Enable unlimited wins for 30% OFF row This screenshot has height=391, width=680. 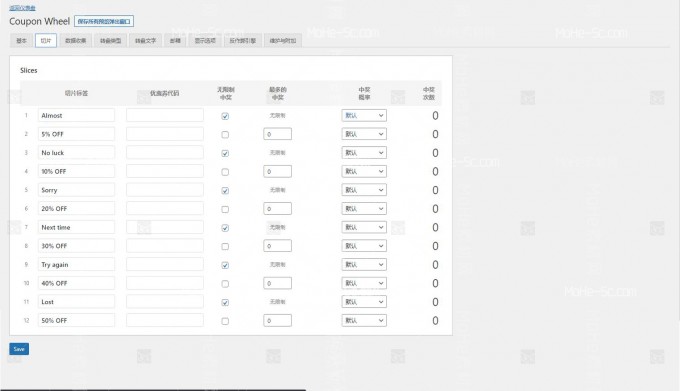tap(225, 247)
